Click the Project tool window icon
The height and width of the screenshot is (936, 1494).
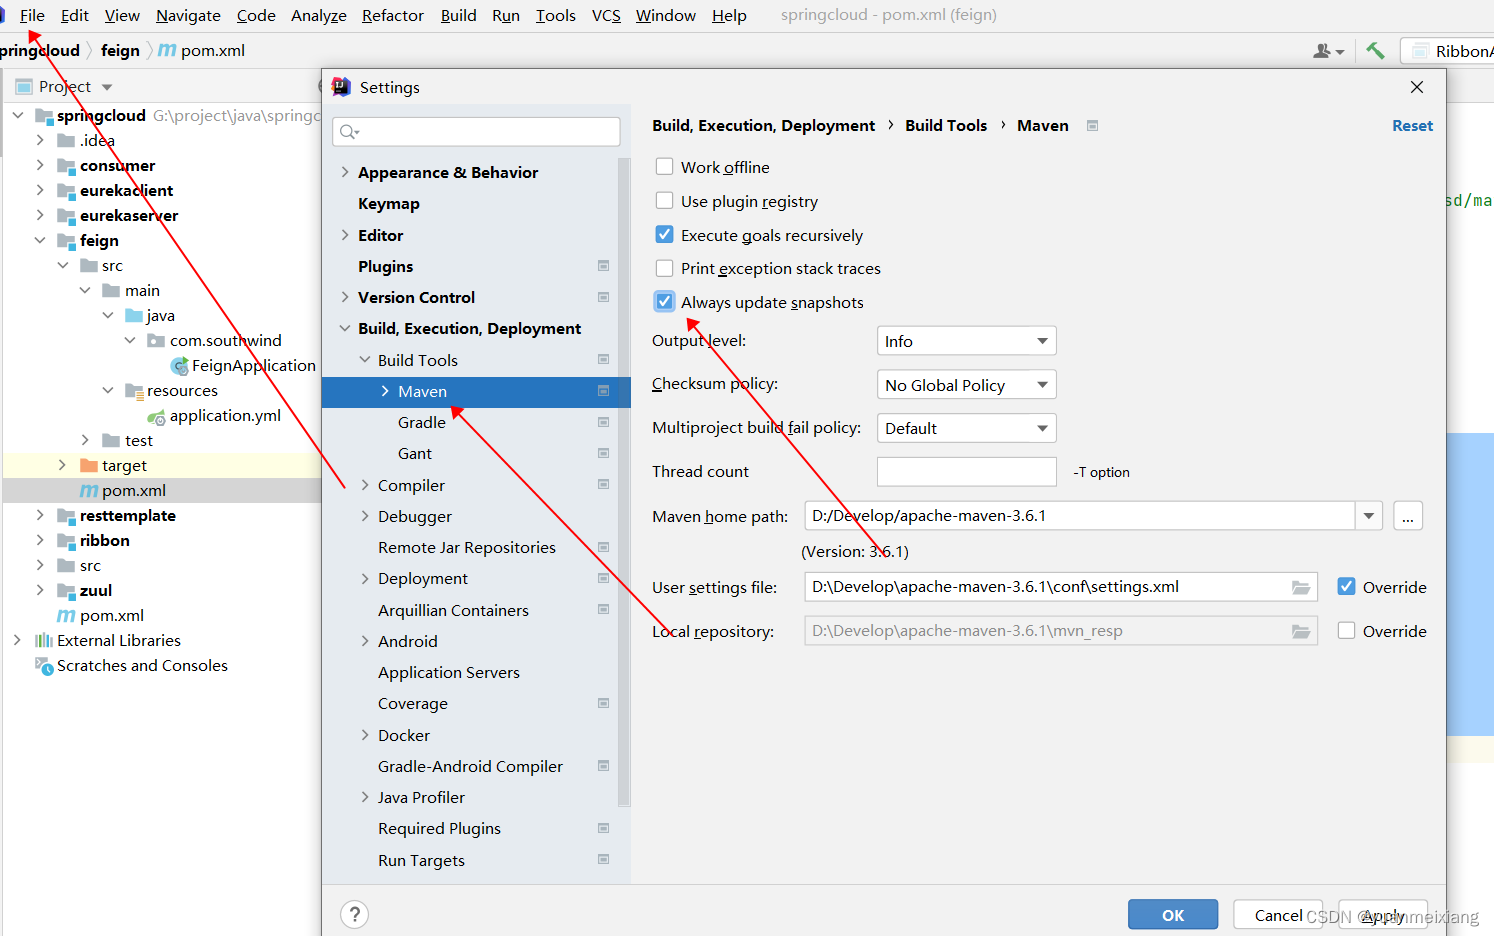click(x=24, y=86)
